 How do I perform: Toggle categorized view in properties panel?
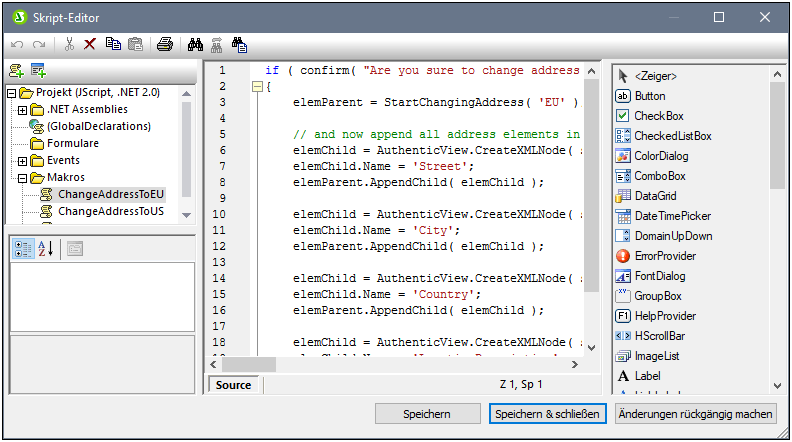[x=23, y=249]
